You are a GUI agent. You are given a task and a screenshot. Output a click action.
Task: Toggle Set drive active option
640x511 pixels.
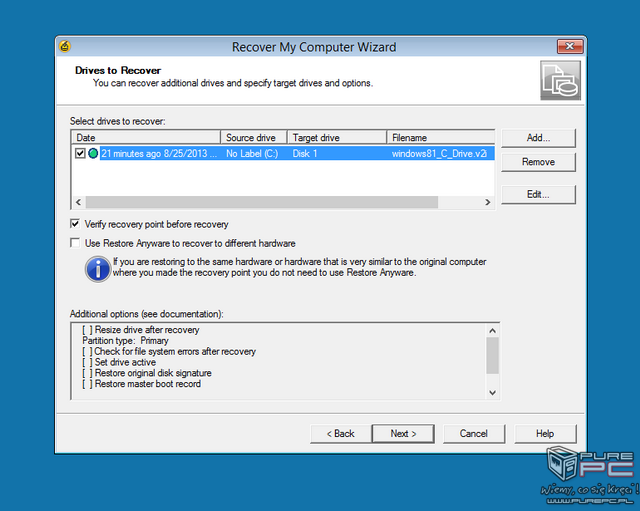(x=119, y=362)
